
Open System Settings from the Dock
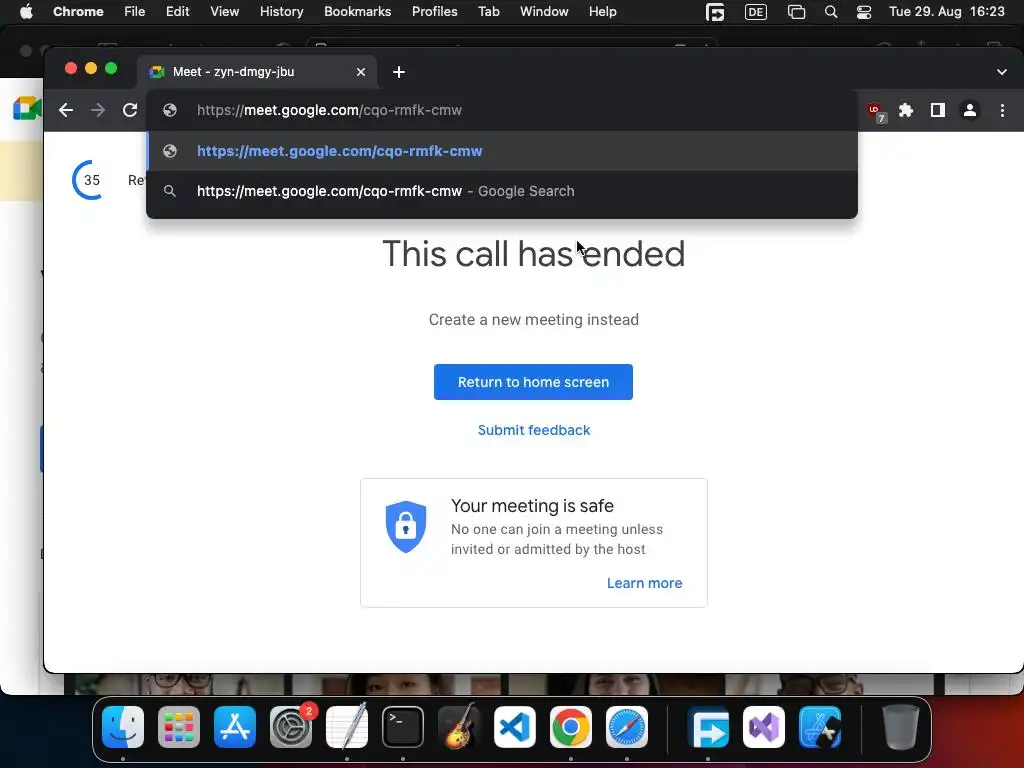[291, 727]
